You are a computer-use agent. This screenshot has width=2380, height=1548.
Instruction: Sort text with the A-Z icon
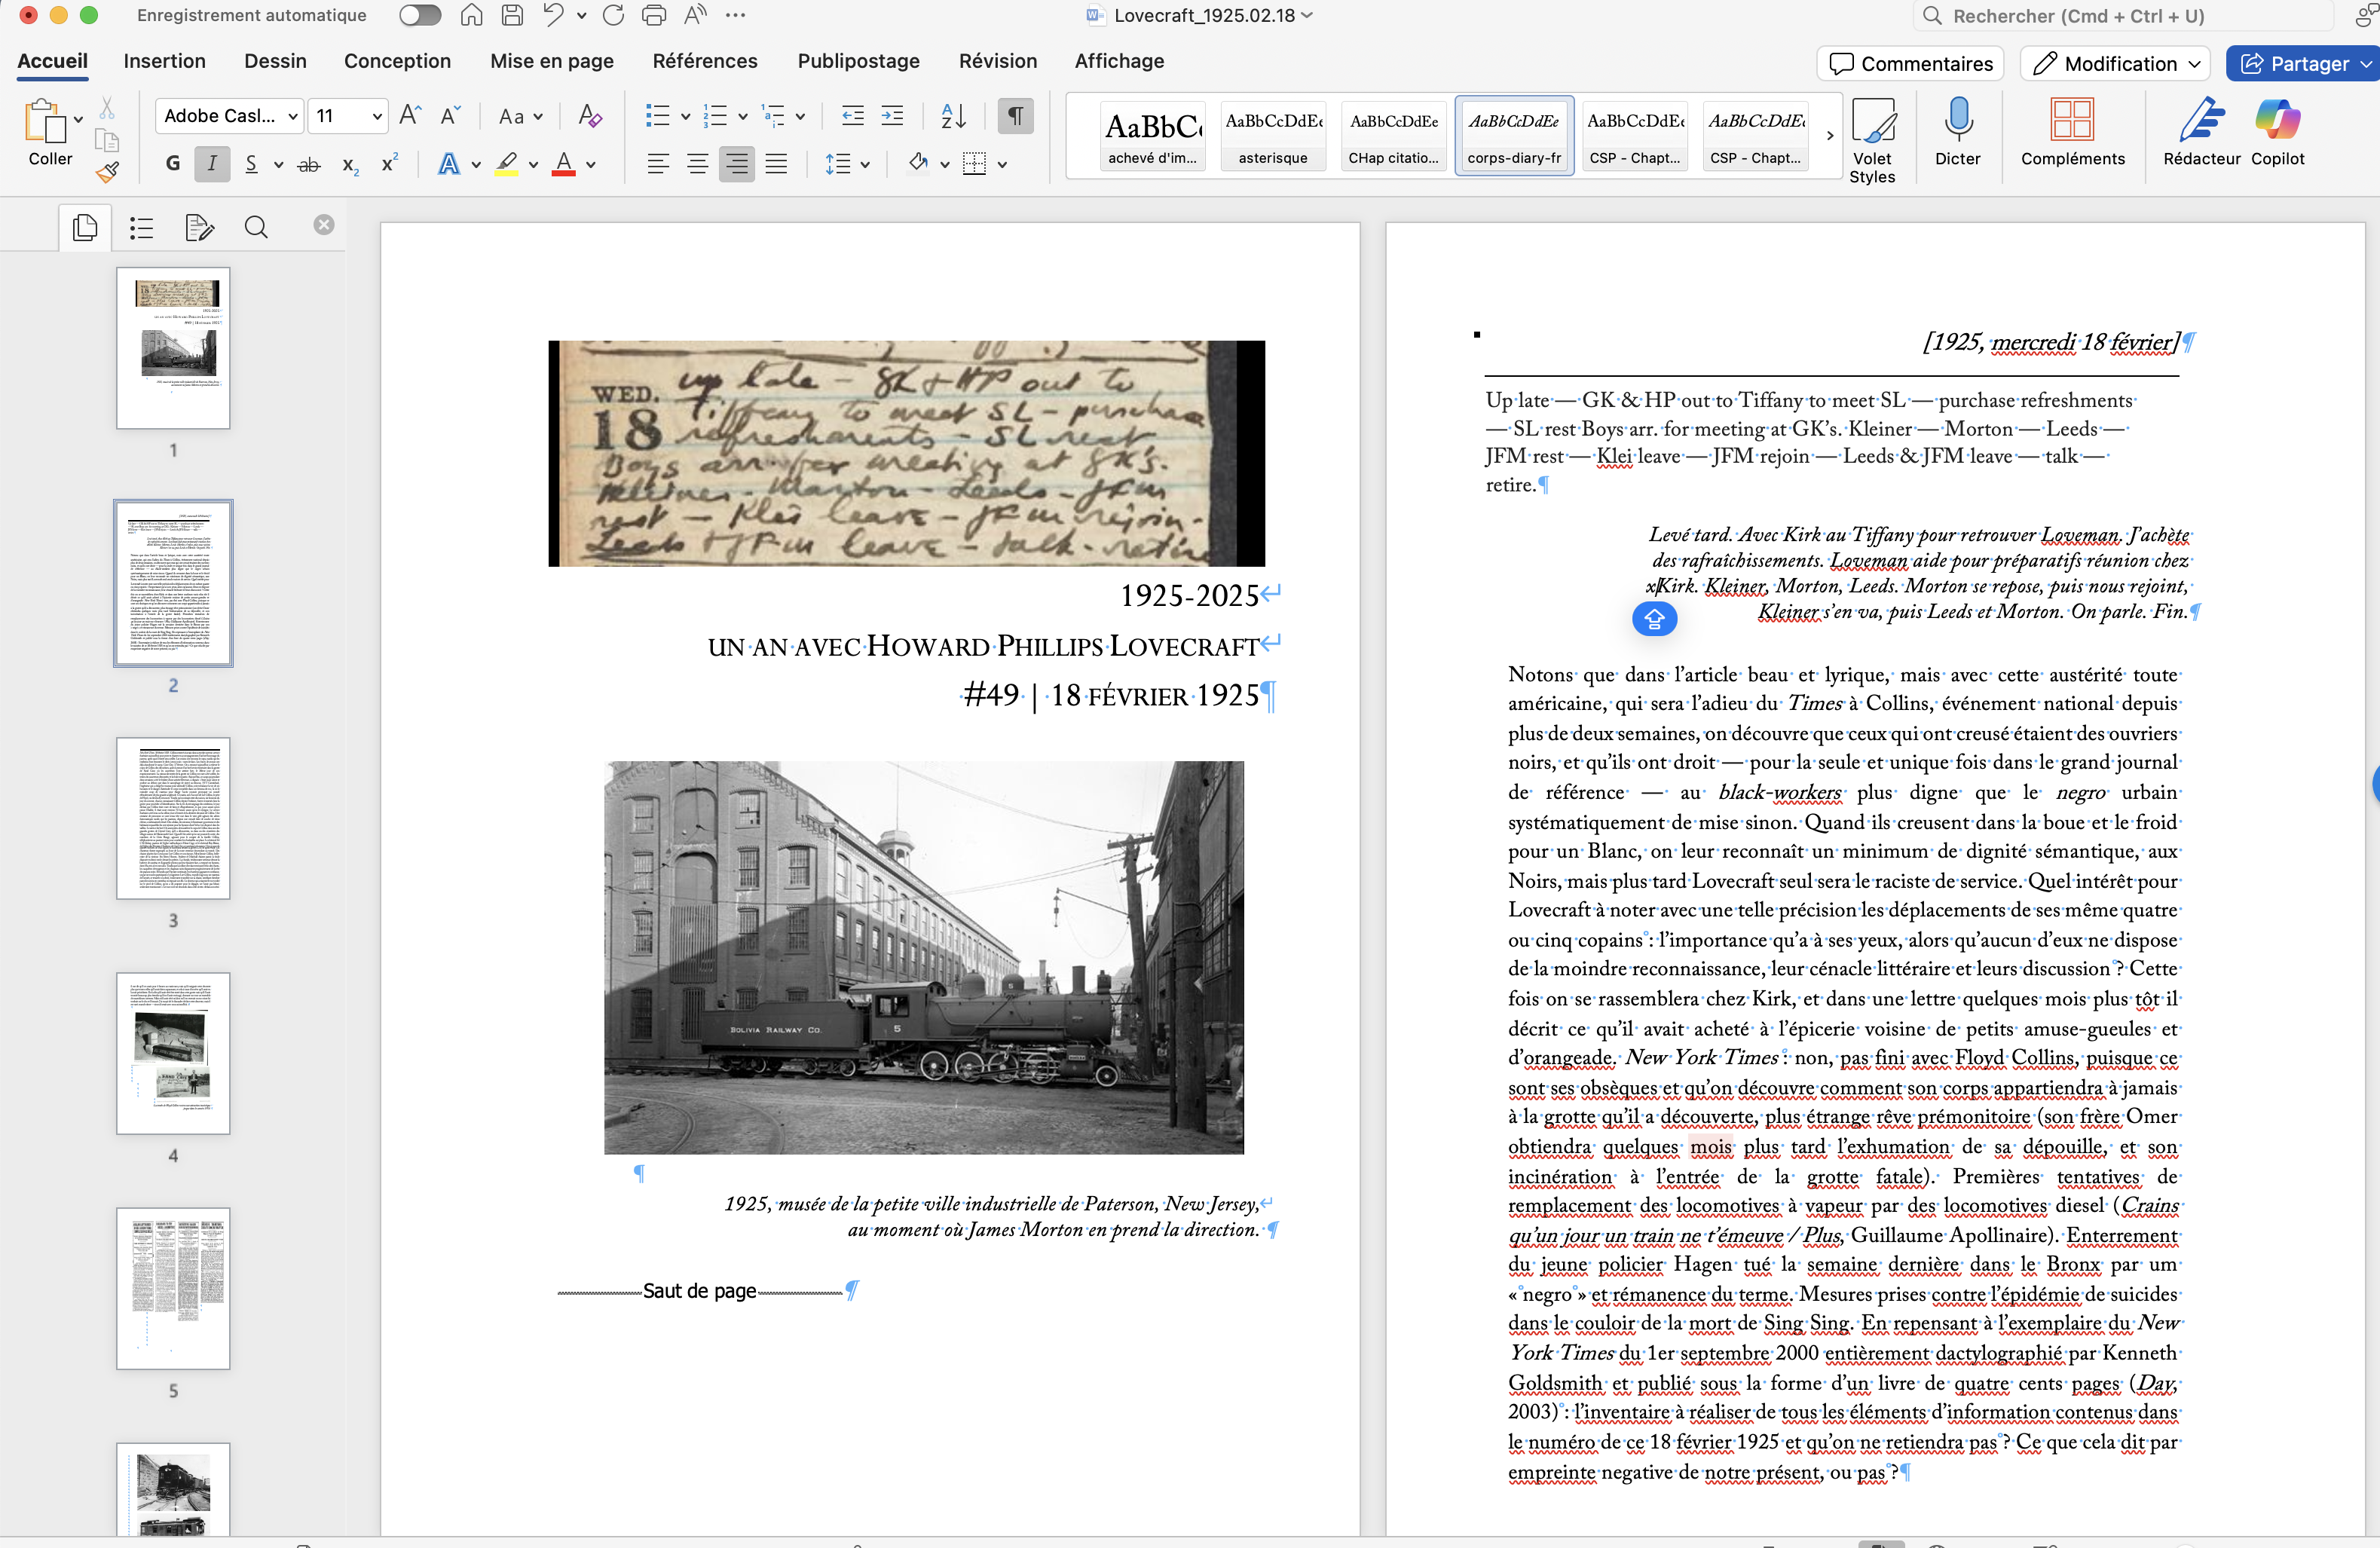[x=953, y=116]
